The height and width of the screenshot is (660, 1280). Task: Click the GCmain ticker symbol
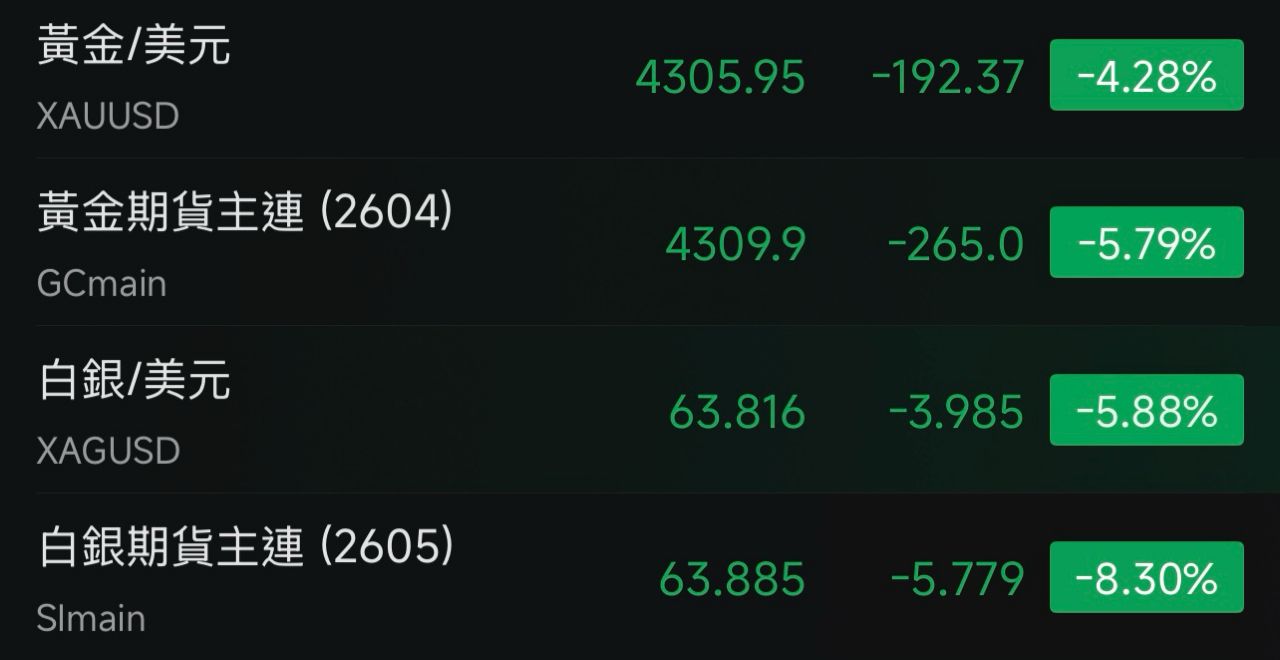pos(101,284)
